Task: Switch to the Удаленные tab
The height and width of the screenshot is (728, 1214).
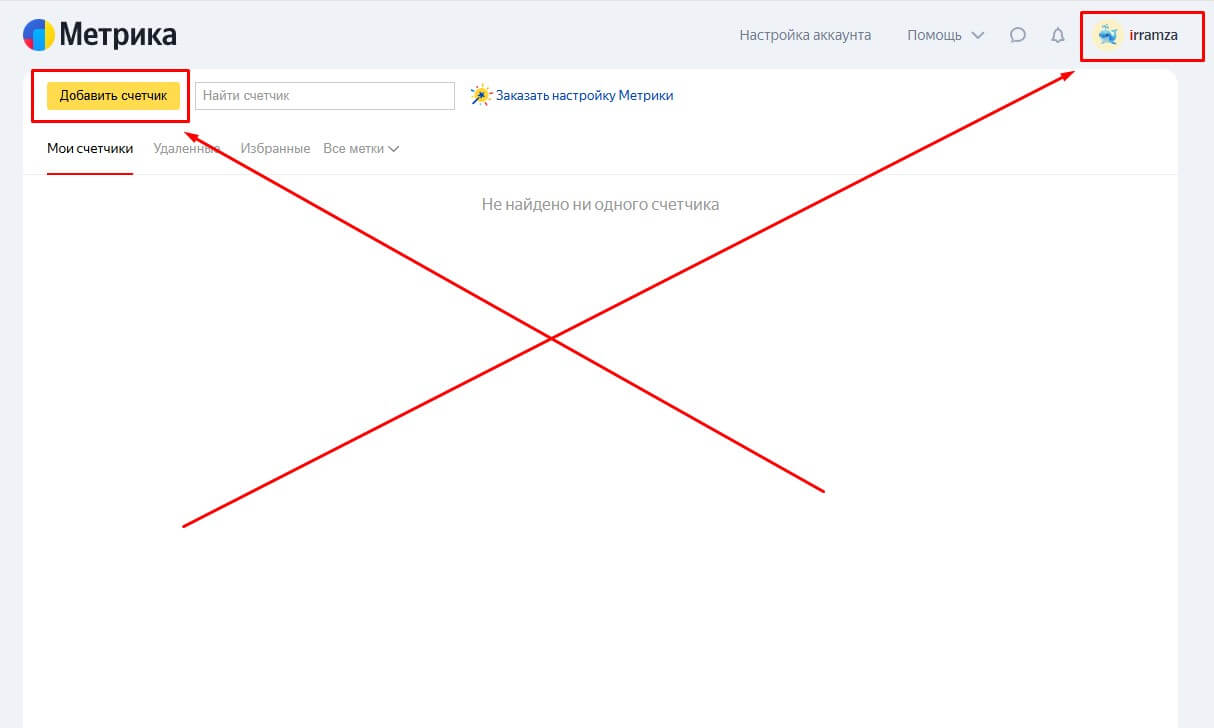Action: 186,149
